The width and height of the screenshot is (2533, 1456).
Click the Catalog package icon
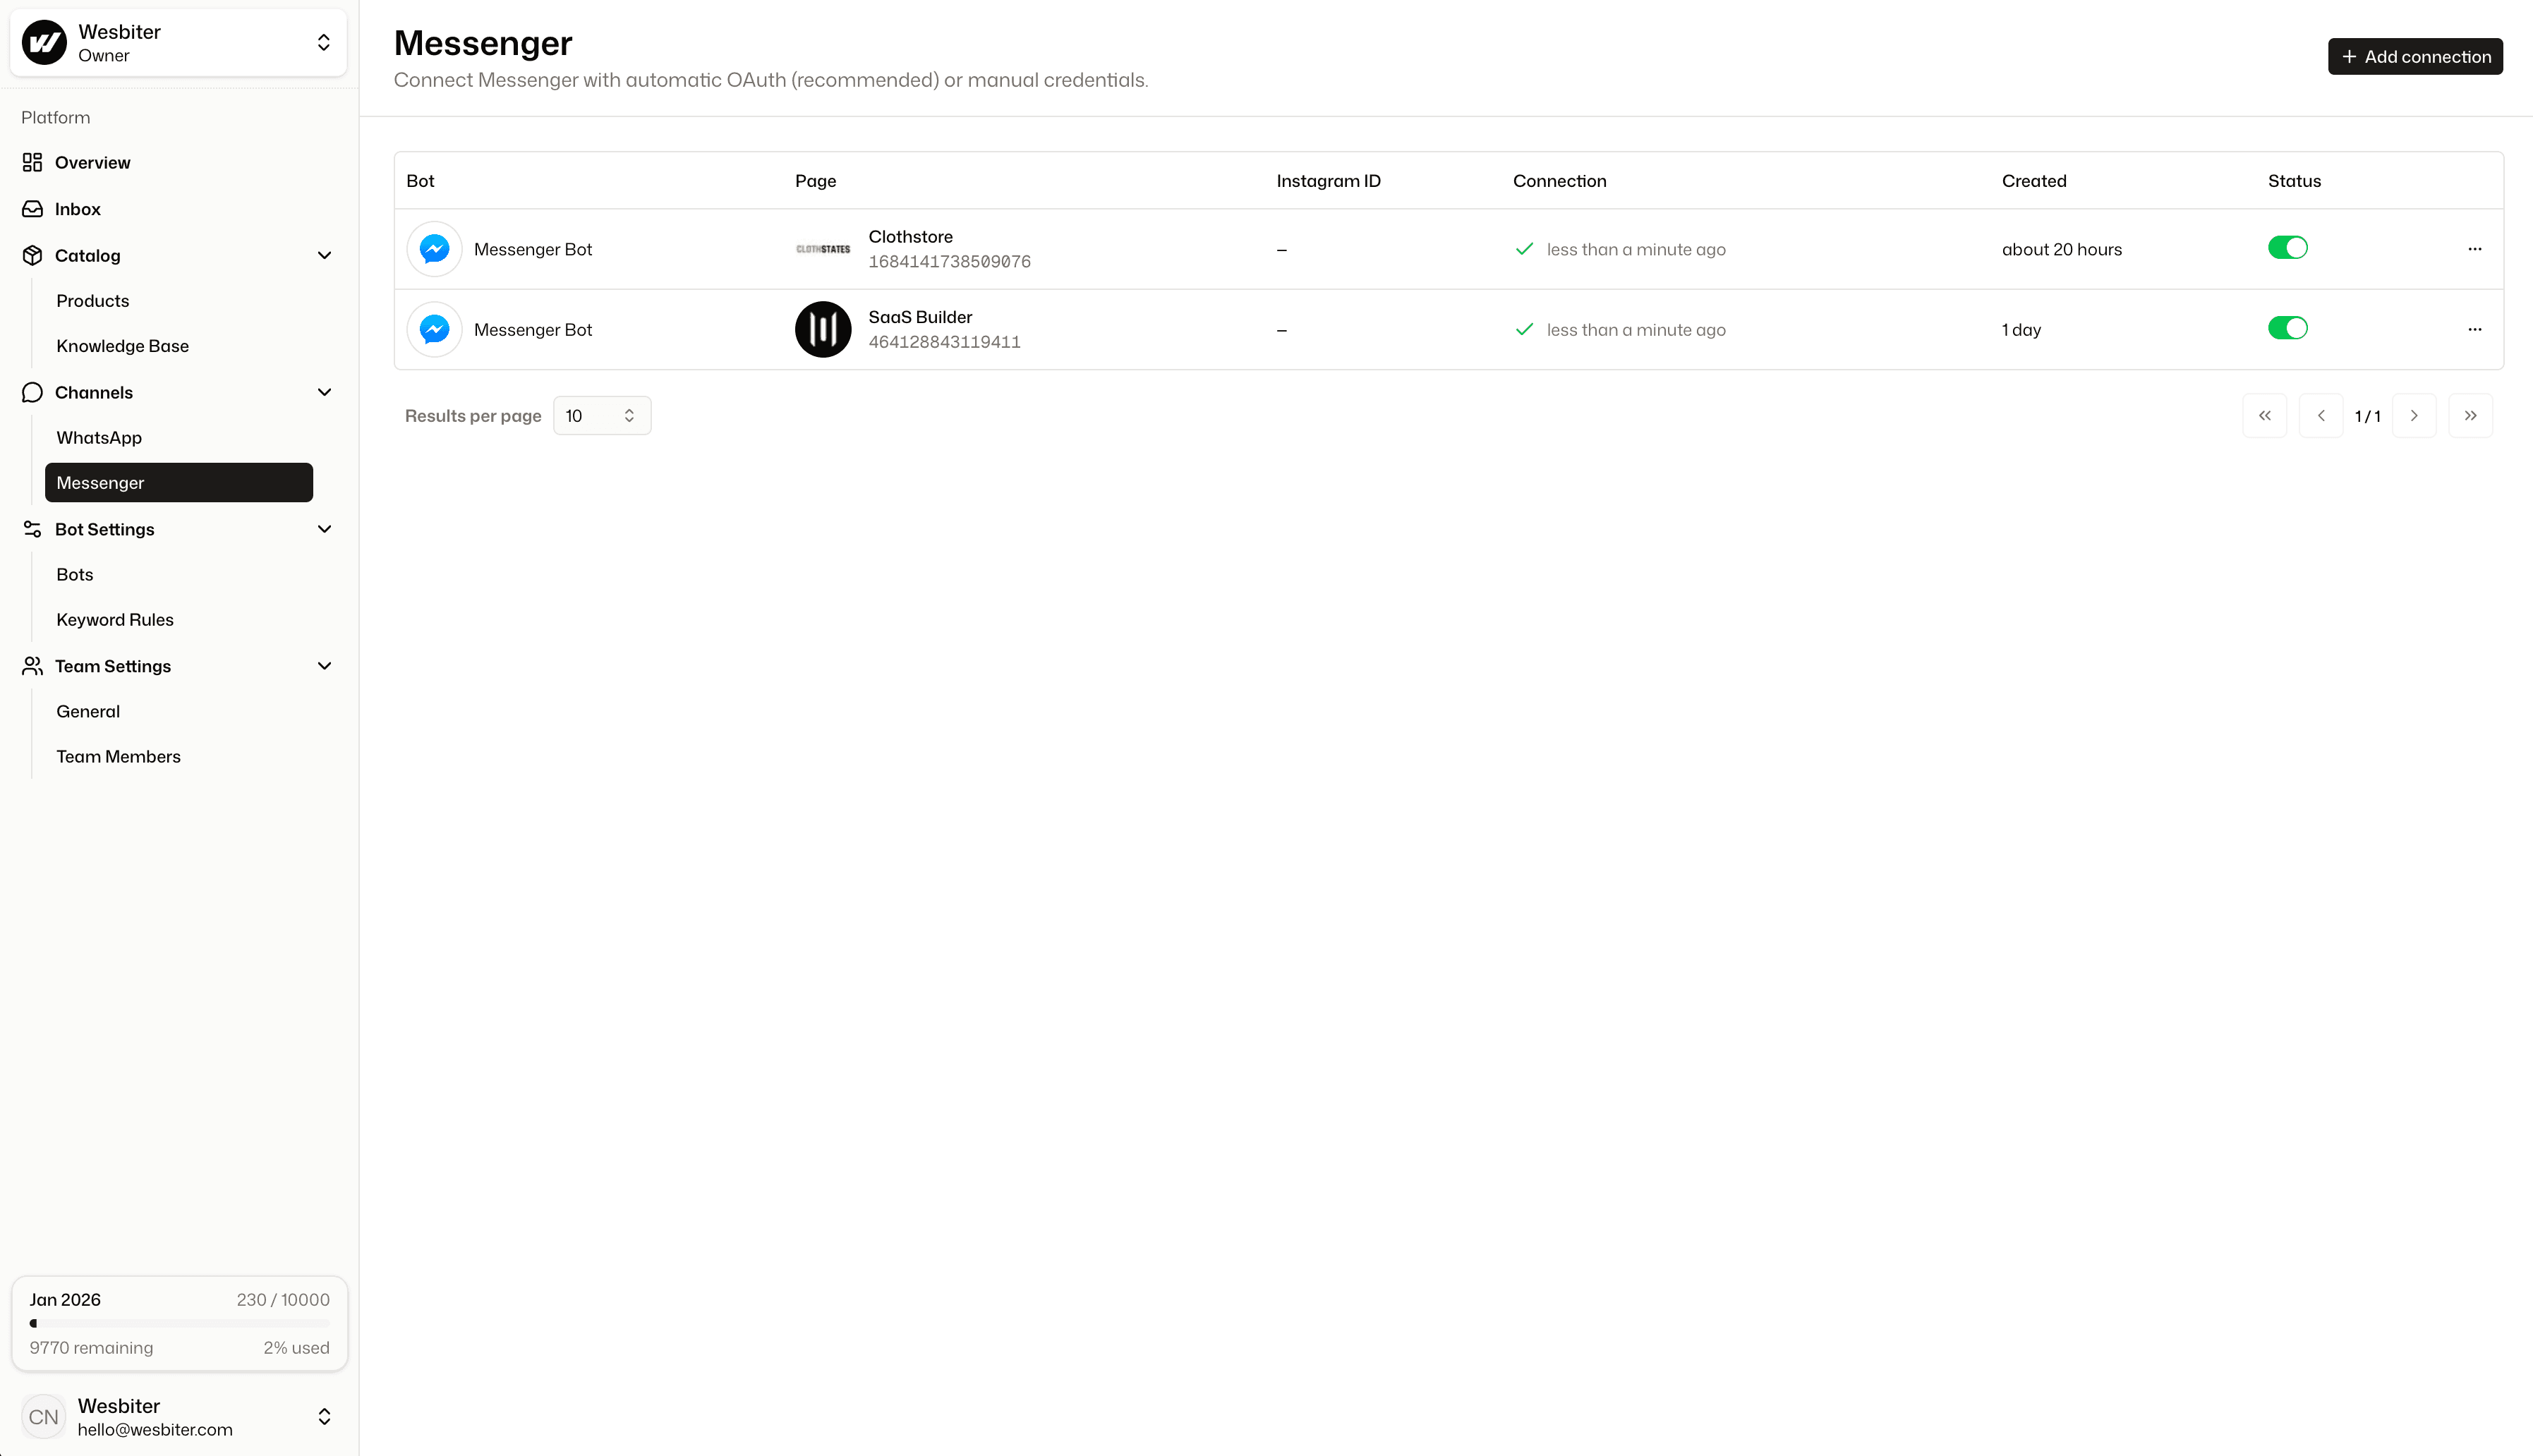coord(31,255)
